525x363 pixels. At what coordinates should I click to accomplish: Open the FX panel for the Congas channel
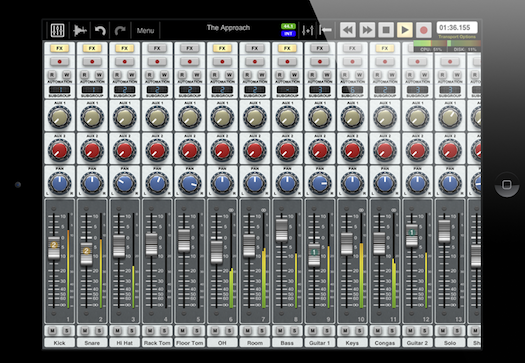pyautogui.click(x=385, y=48)
